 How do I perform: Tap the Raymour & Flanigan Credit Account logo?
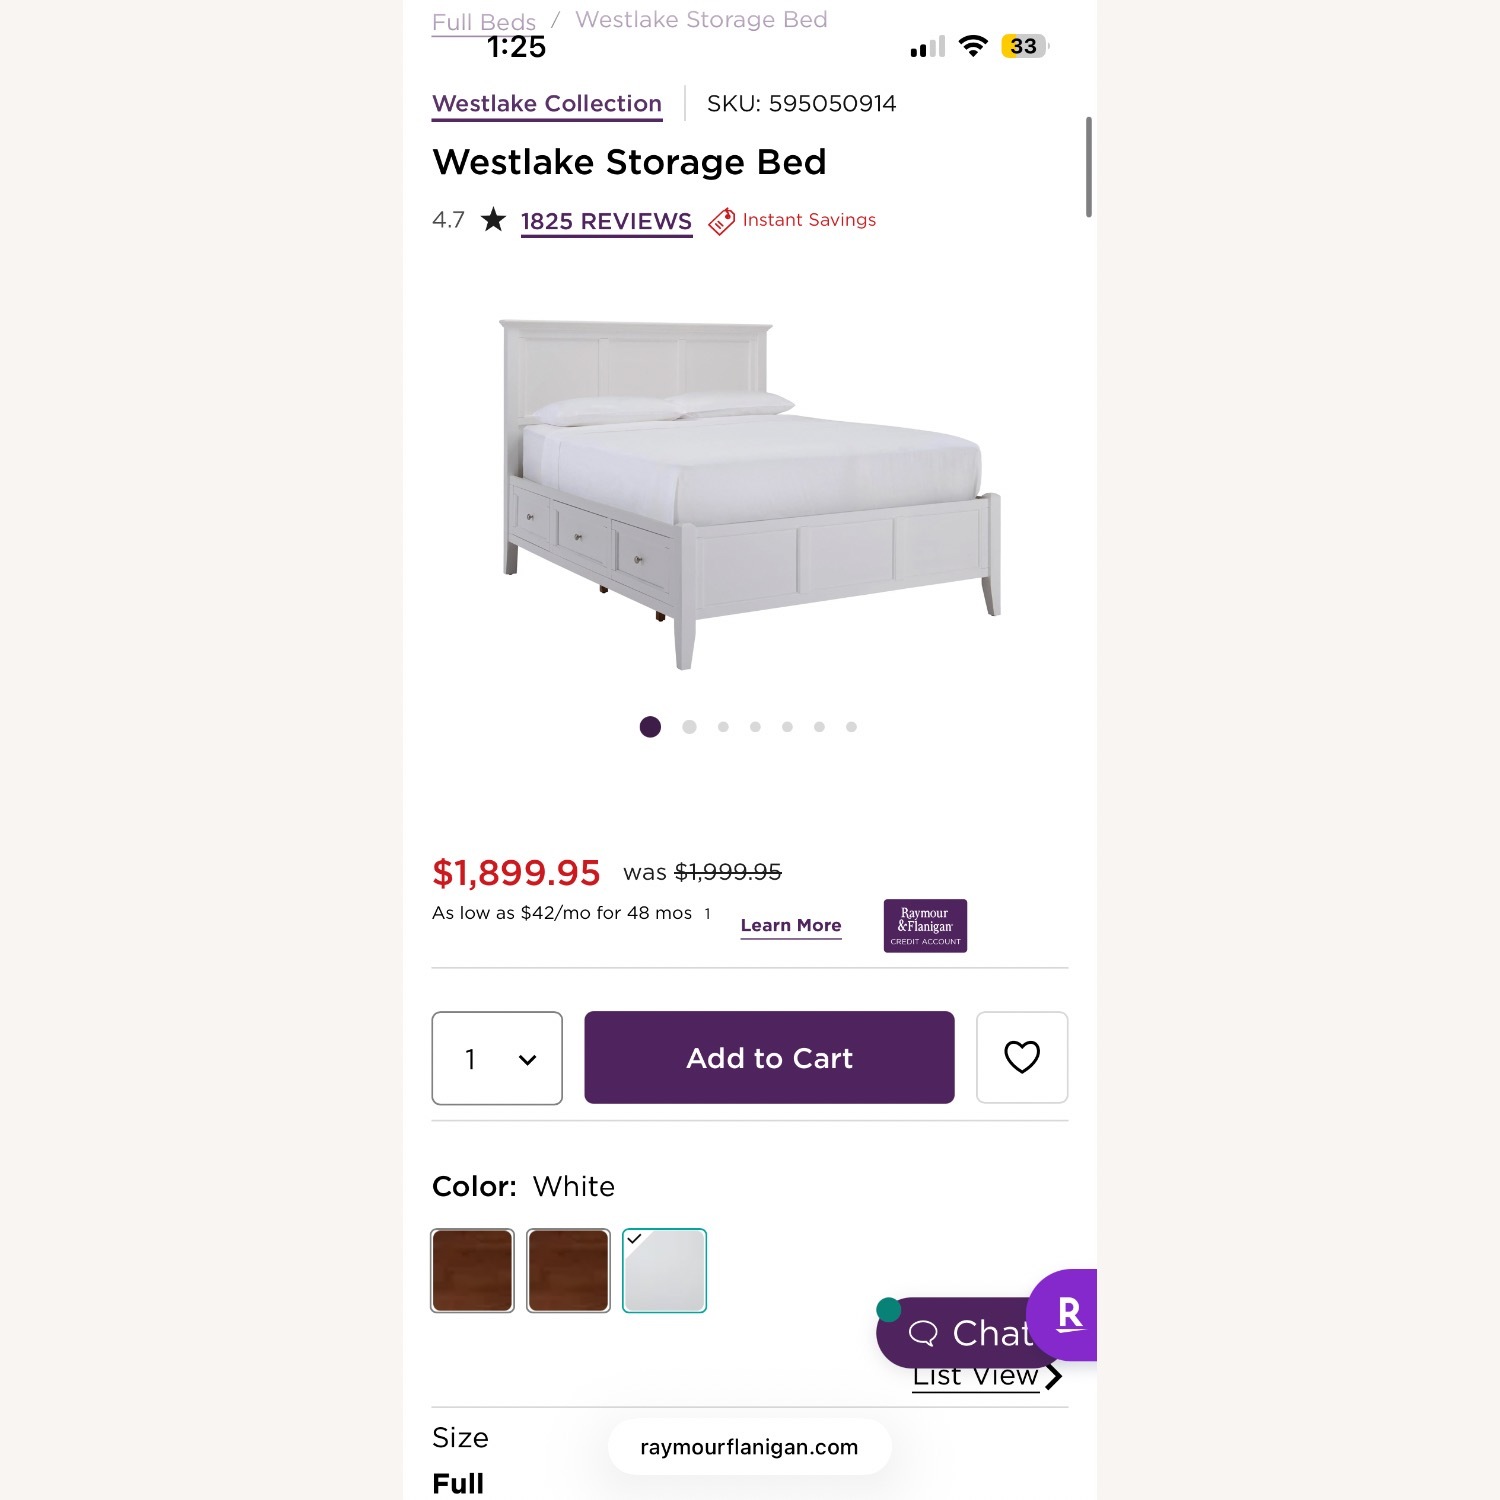point(925,925)
